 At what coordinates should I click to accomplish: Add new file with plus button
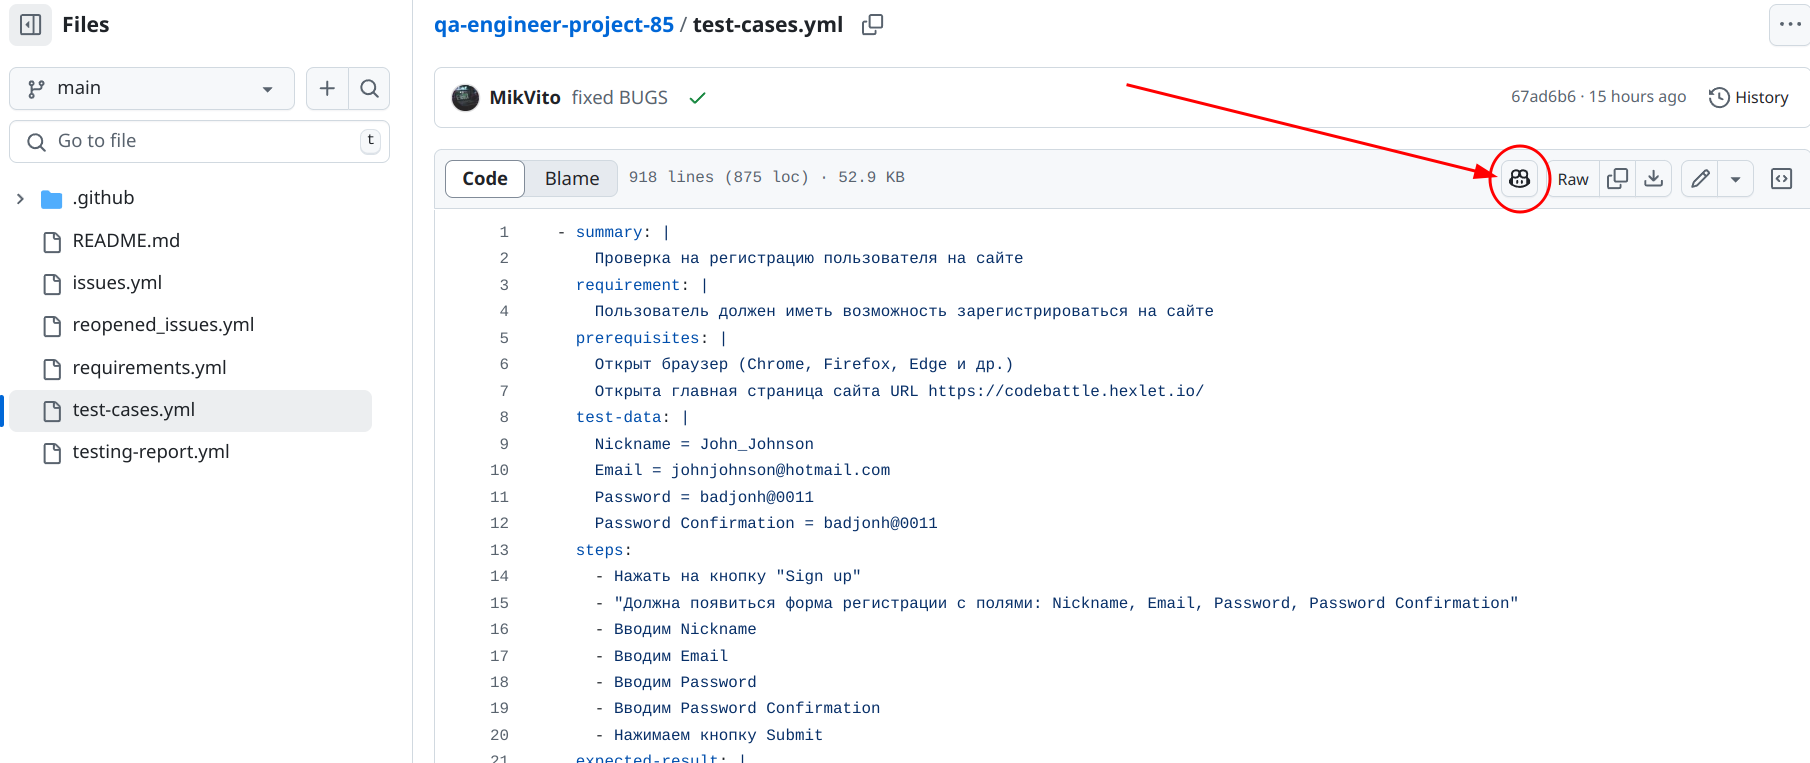[x=327, y=89]
